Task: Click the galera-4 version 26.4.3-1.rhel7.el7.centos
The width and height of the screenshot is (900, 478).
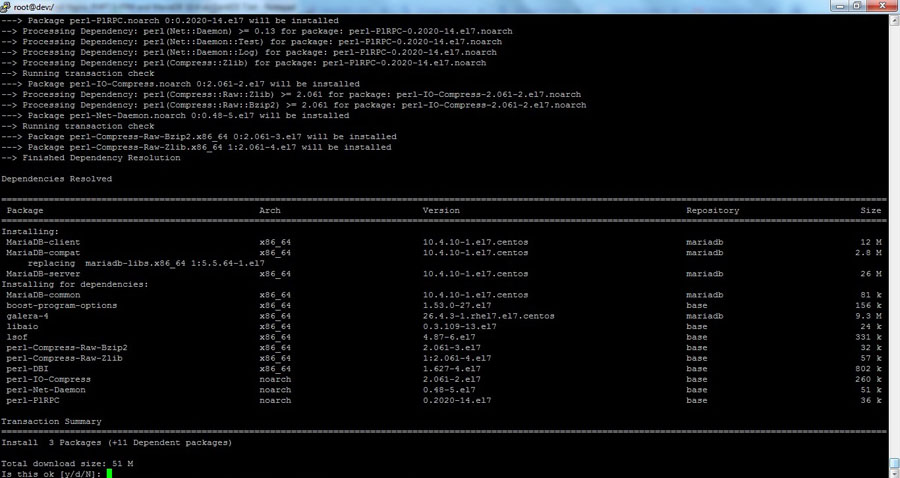Action: [x=488, y=316]
